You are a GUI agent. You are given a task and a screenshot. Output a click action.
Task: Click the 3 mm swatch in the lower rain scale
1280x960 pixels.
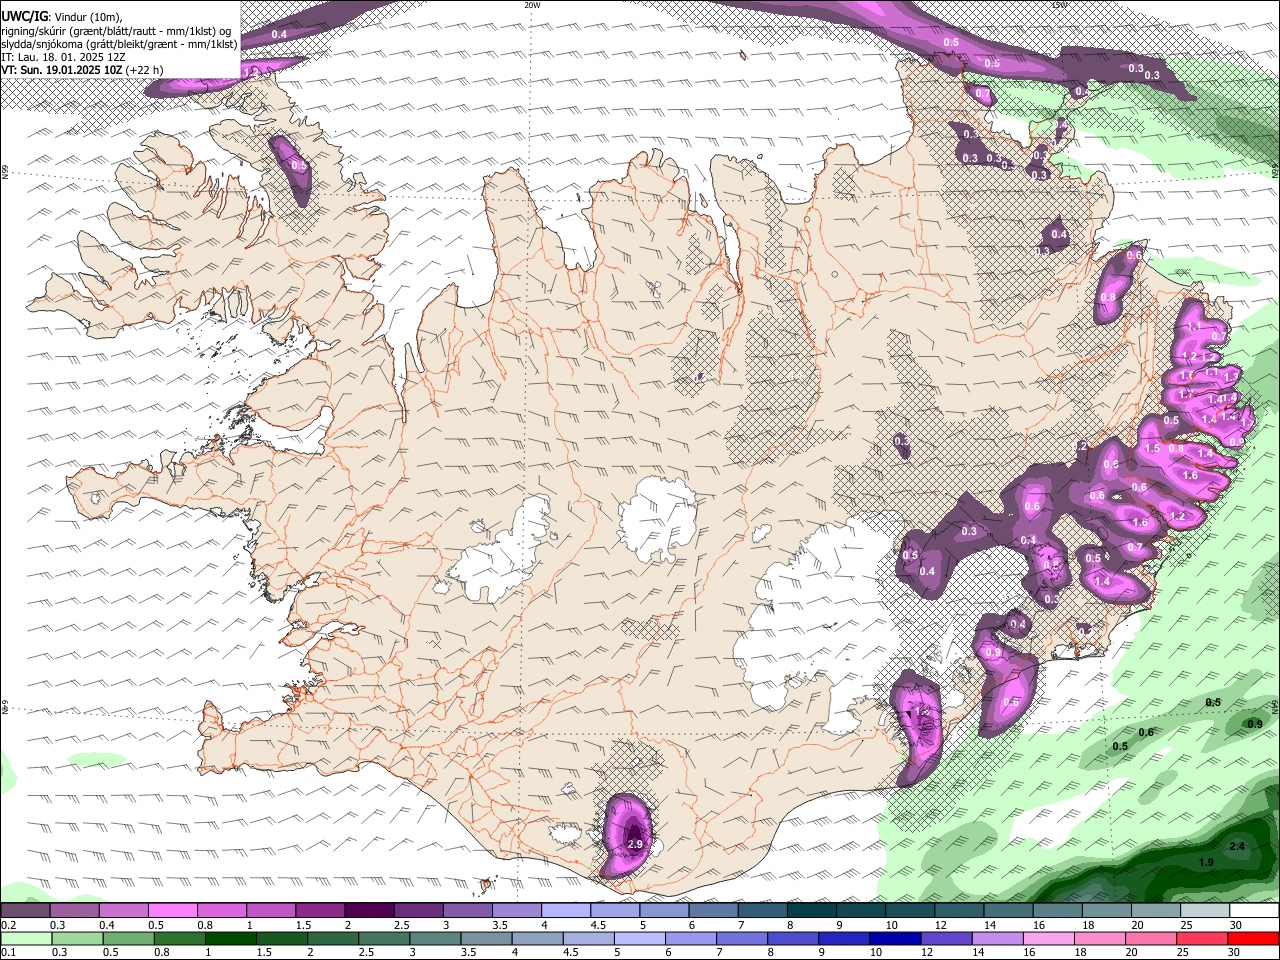434,938
